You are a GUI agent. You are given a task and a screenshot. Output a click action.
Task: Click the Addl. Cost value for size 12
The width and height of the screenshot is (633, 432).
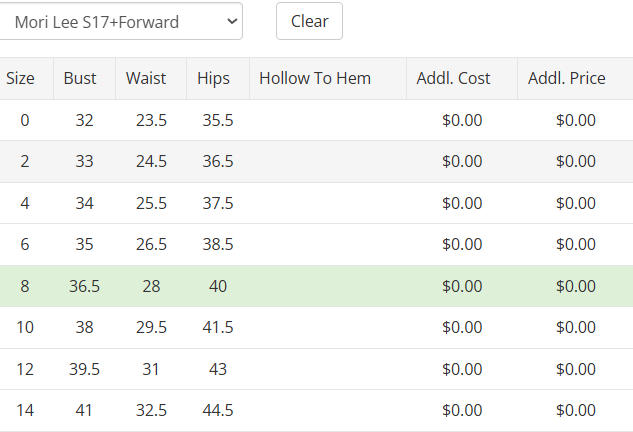click(x=462, y=369)
